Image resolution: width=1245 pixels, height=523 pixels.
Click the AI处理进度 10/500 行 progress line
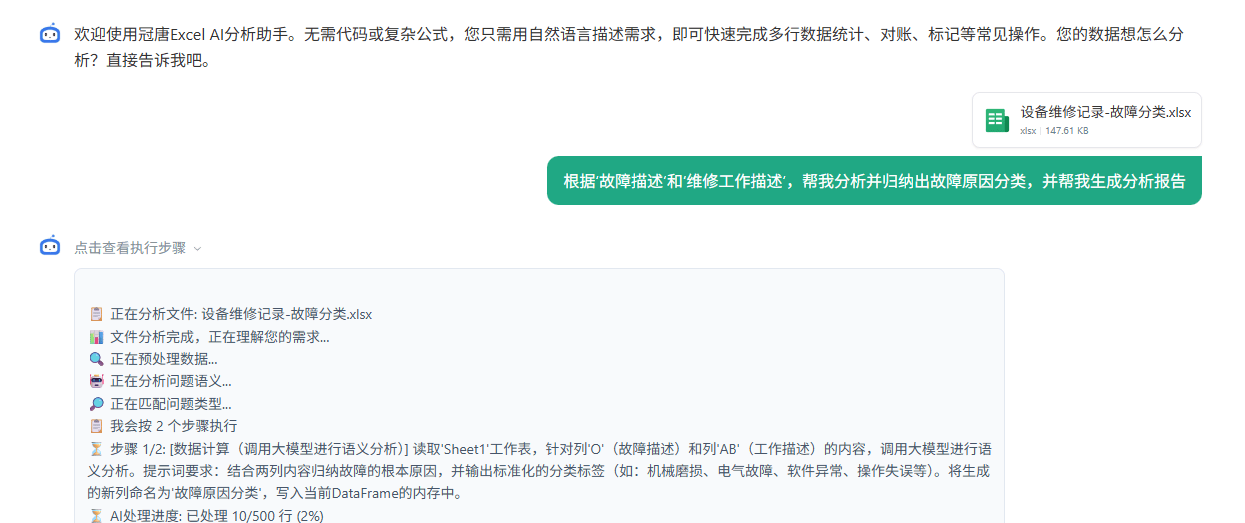click(x=216, y=516)
